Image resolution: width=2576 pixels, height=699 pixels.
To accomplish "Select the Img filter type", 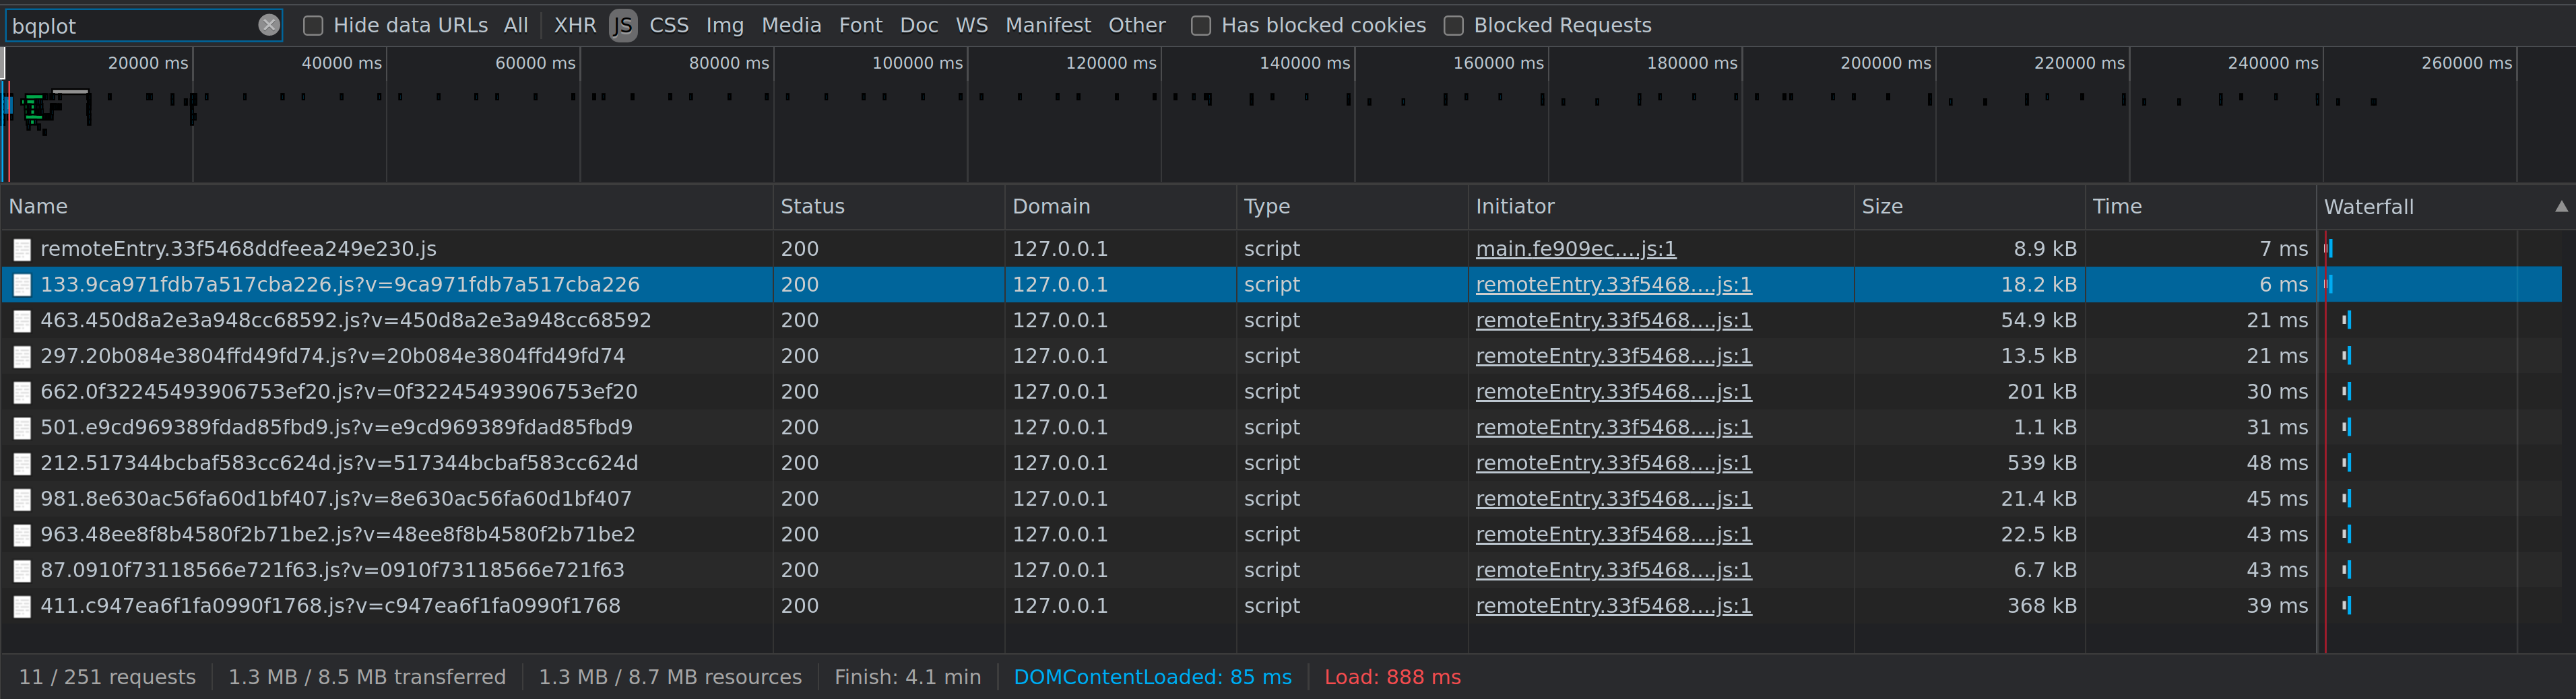I will (725, 25).
